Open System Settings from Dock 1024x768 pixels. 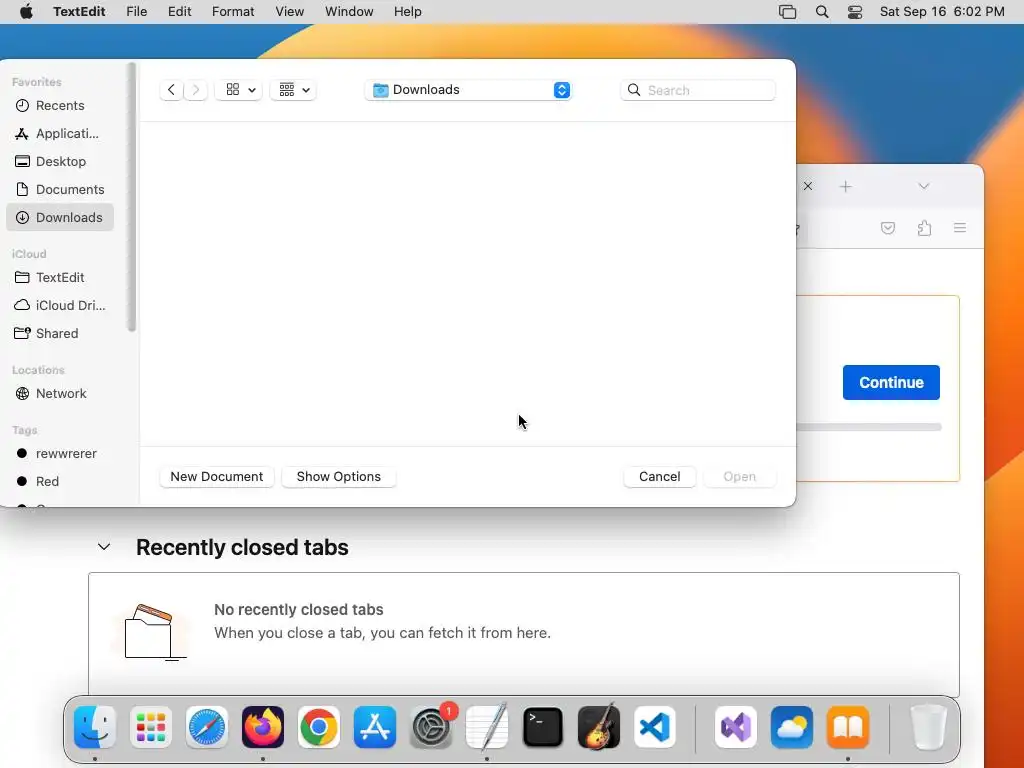[431, 727]
